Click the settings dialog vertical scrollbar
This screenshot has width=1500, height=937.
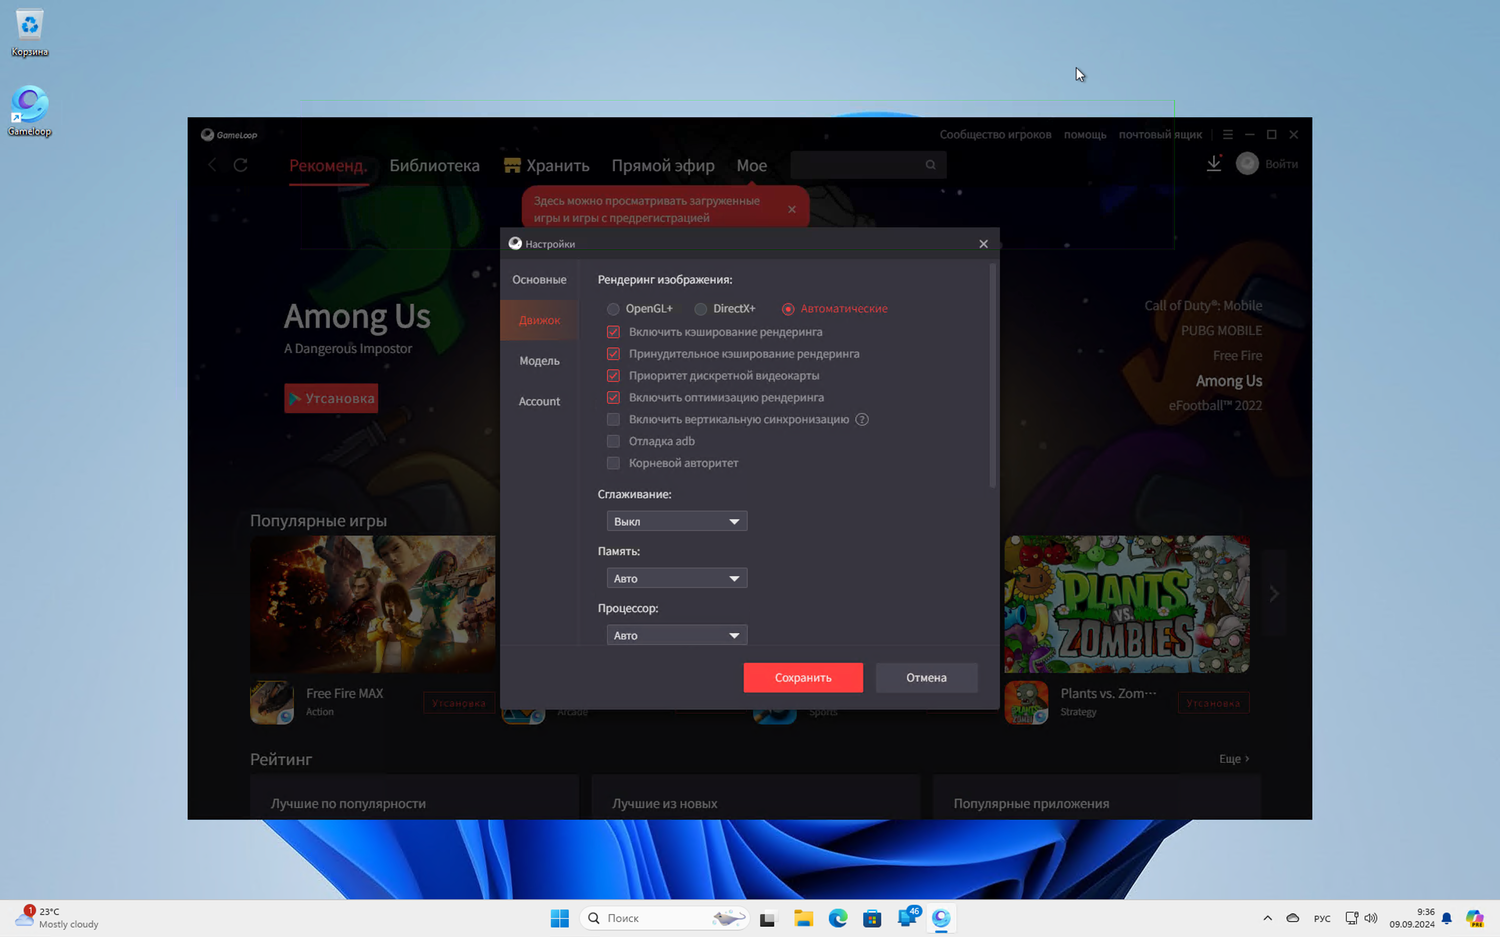(992, 376)
